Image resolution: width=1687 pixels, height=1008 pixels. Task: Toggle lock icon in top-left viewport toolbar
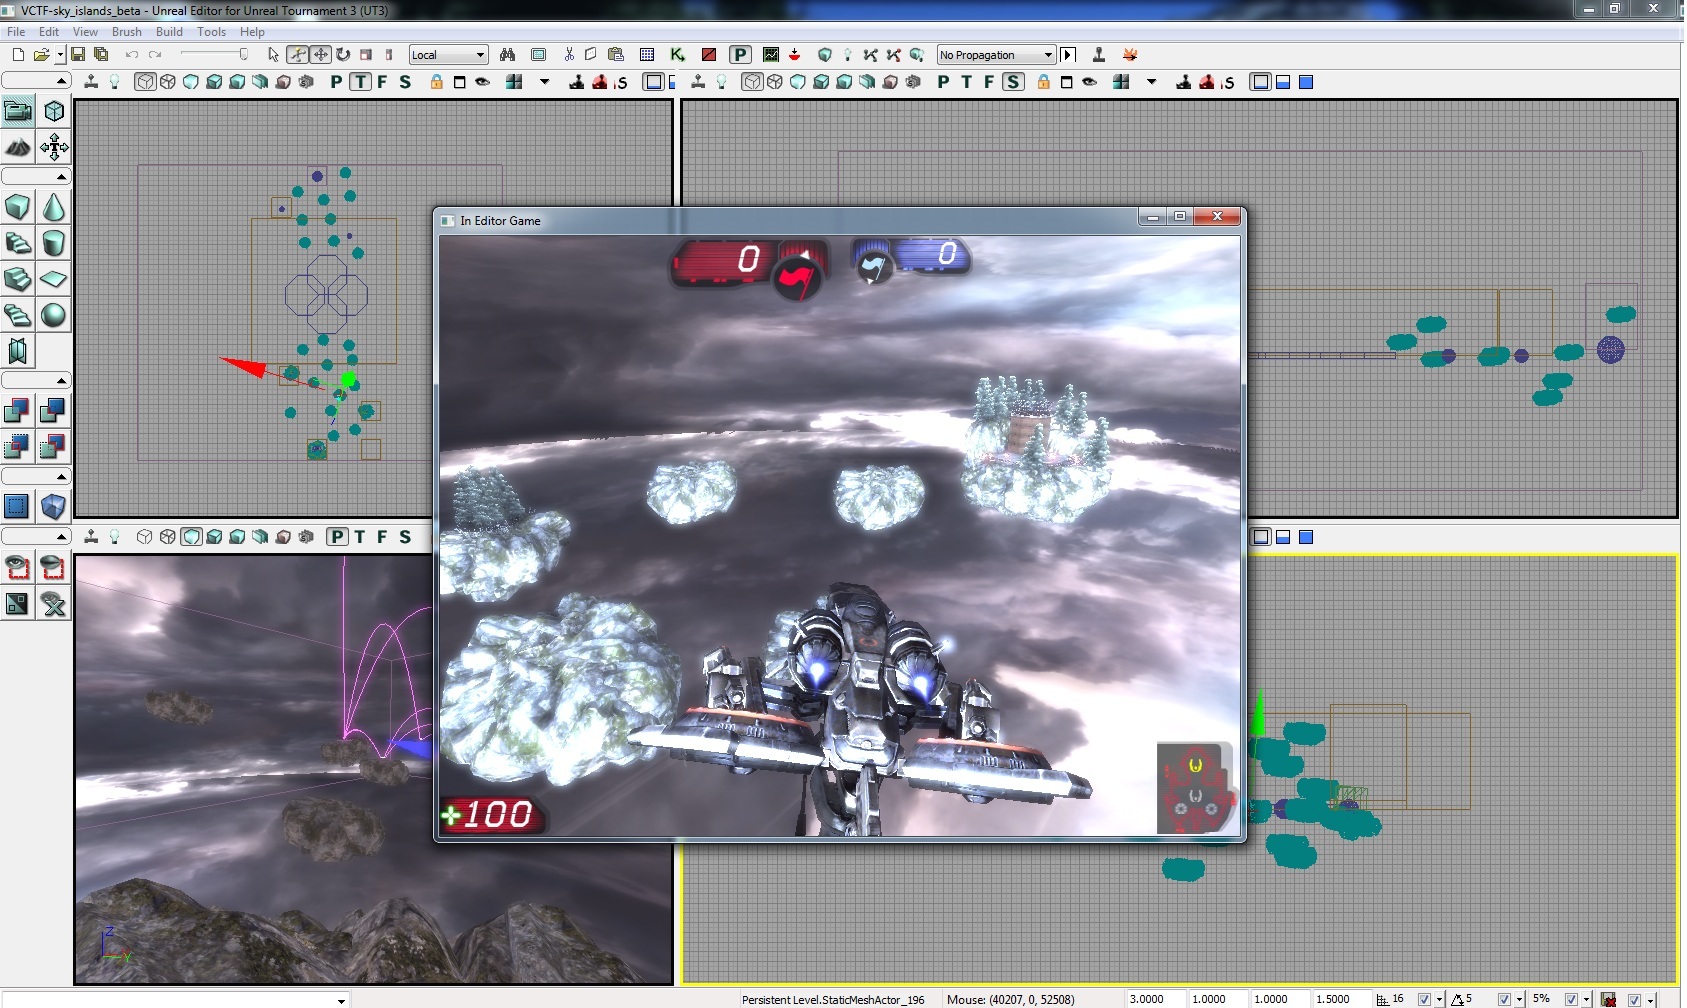coord(437,82)
